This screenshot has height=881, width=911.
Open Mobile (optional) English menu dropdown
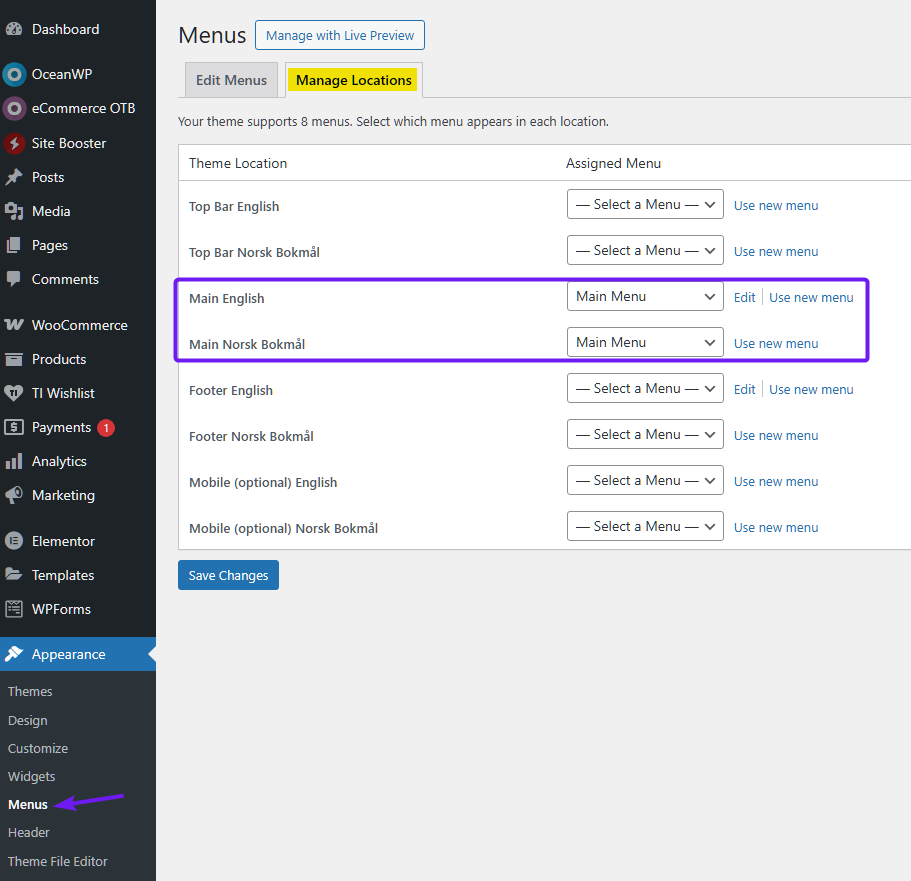click(645, 480)
